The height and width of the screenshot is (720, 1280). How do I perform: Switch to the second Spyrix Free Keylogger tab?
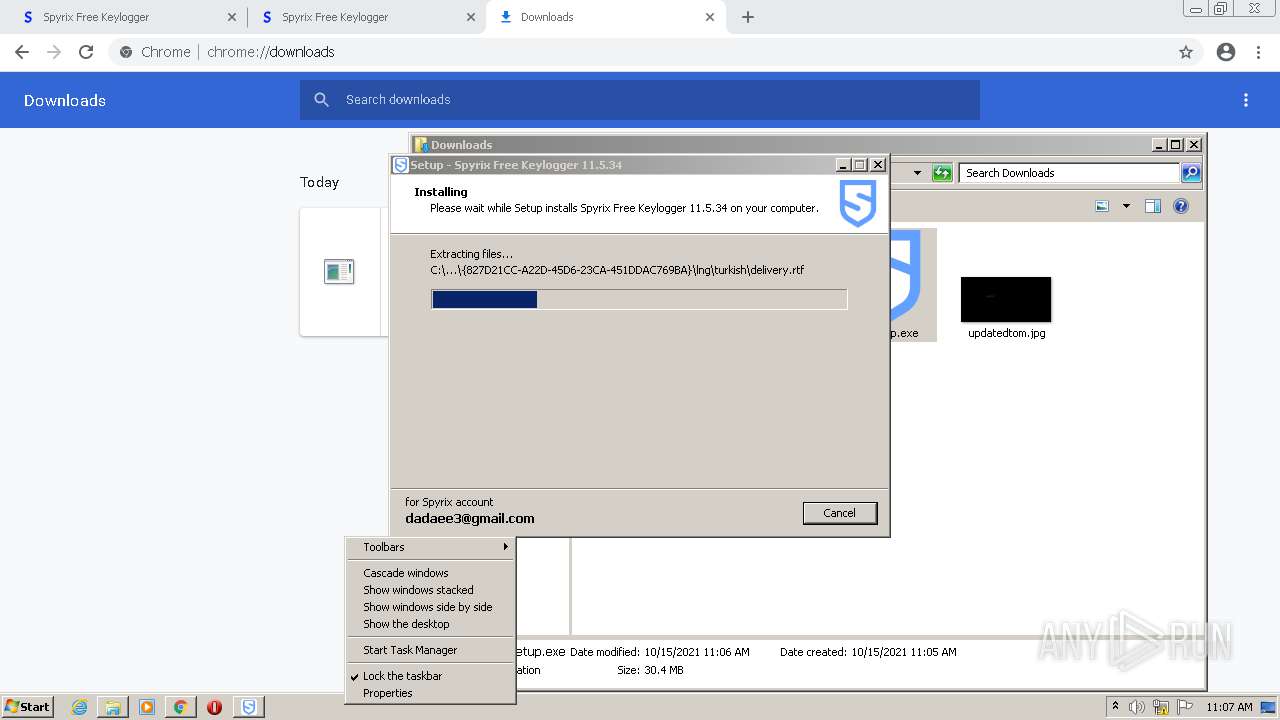tap(366, 17)
